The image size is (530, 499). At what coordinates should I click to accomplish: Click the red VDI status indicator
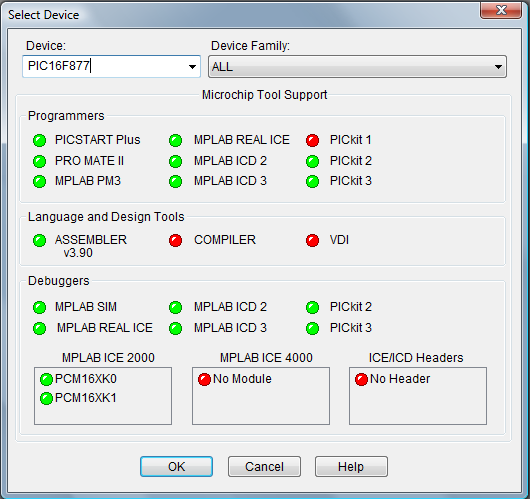(x=312, y=240)
